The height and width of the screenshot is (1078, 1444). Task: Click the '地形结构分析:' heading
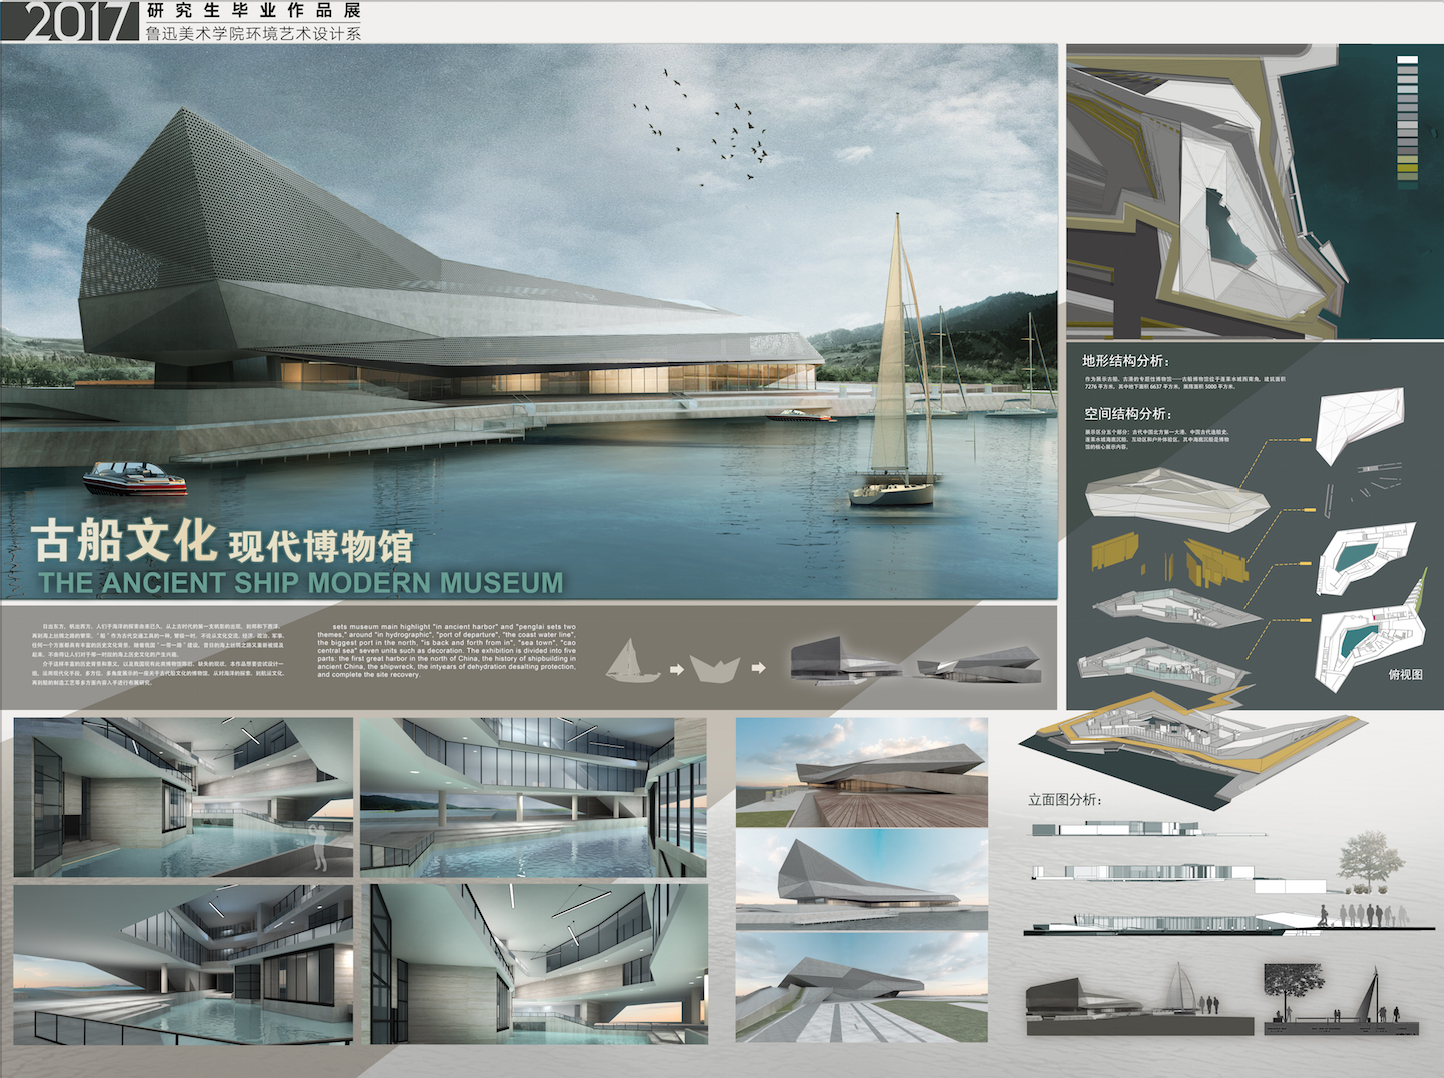1125,361
